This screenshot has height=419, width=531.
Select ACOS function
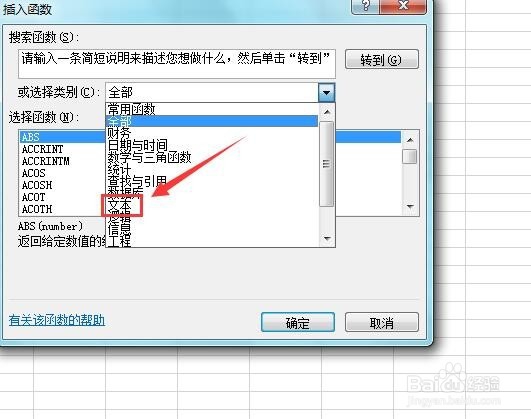click(34, 173)
